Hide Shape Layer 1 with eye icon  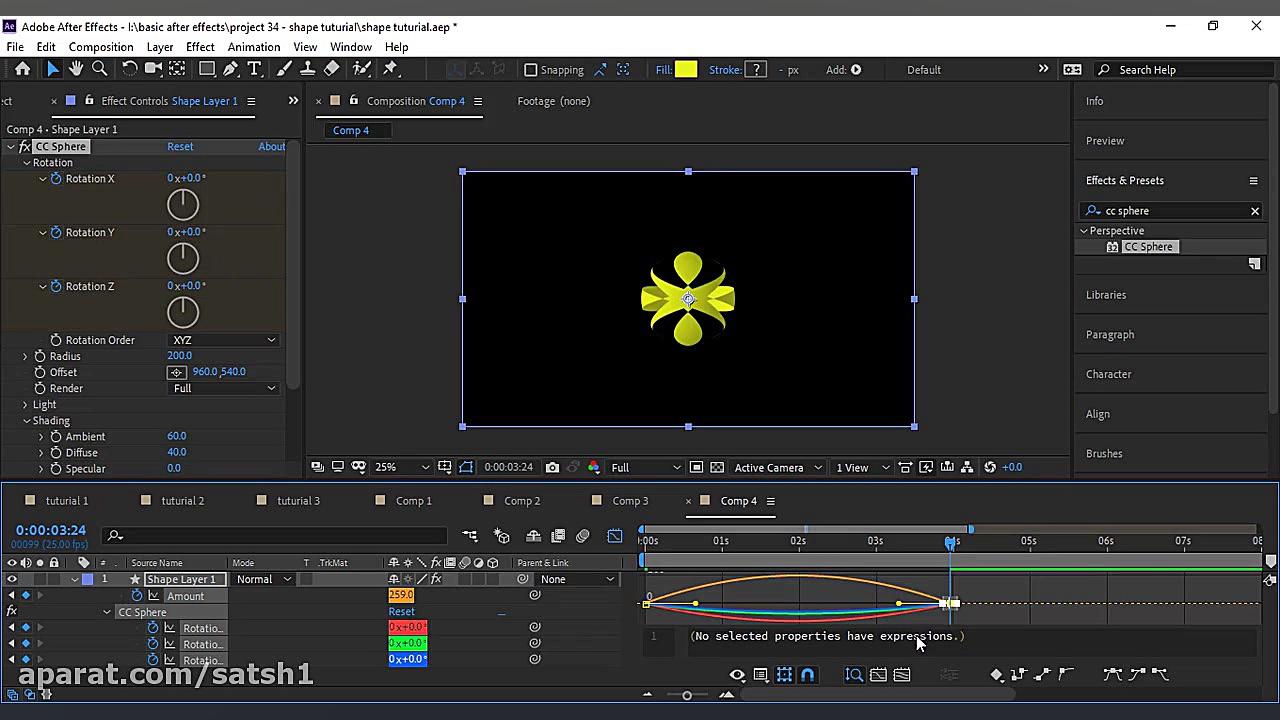click(12, 579)
